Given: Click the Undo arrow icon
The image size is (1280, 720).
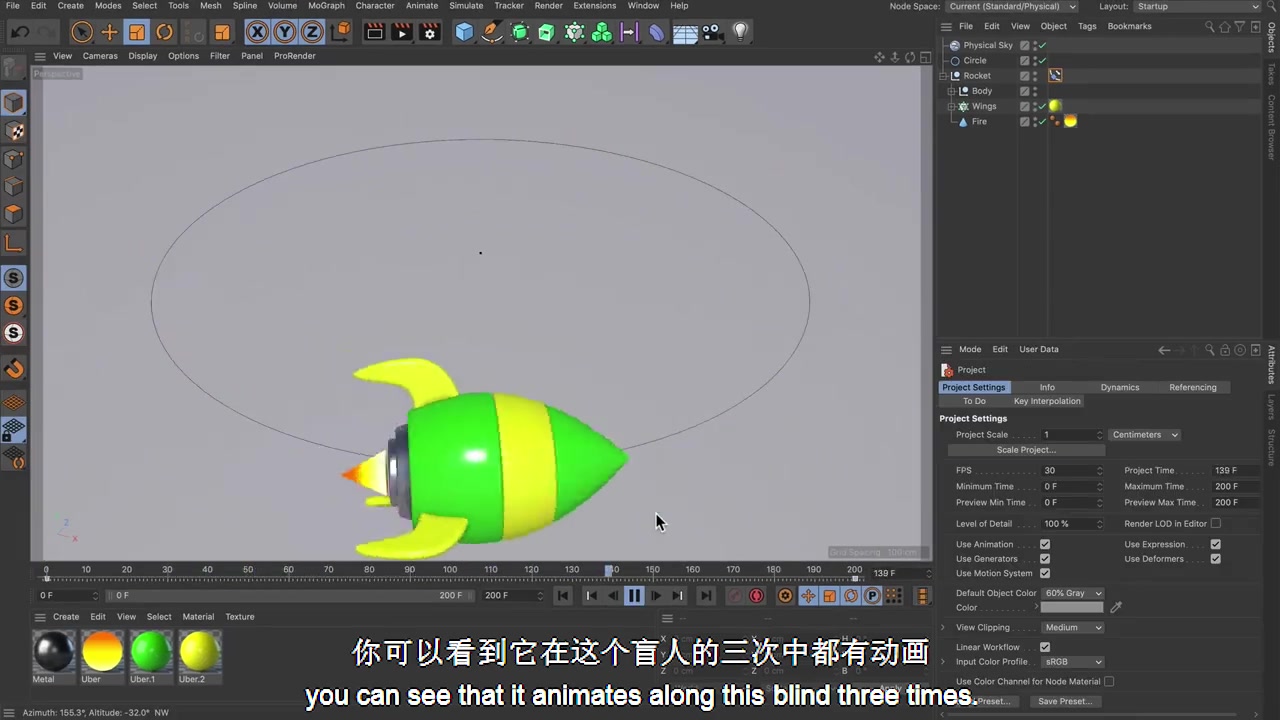Looking at the screenshot, I should coord(19,32).
